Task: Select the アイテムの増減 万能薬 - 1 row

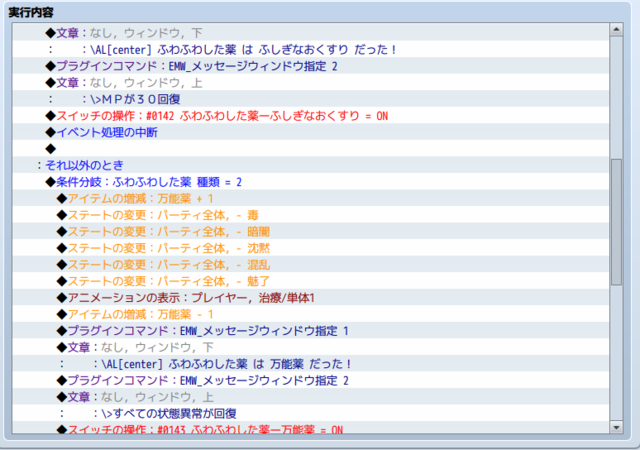Action: (311, 314)
